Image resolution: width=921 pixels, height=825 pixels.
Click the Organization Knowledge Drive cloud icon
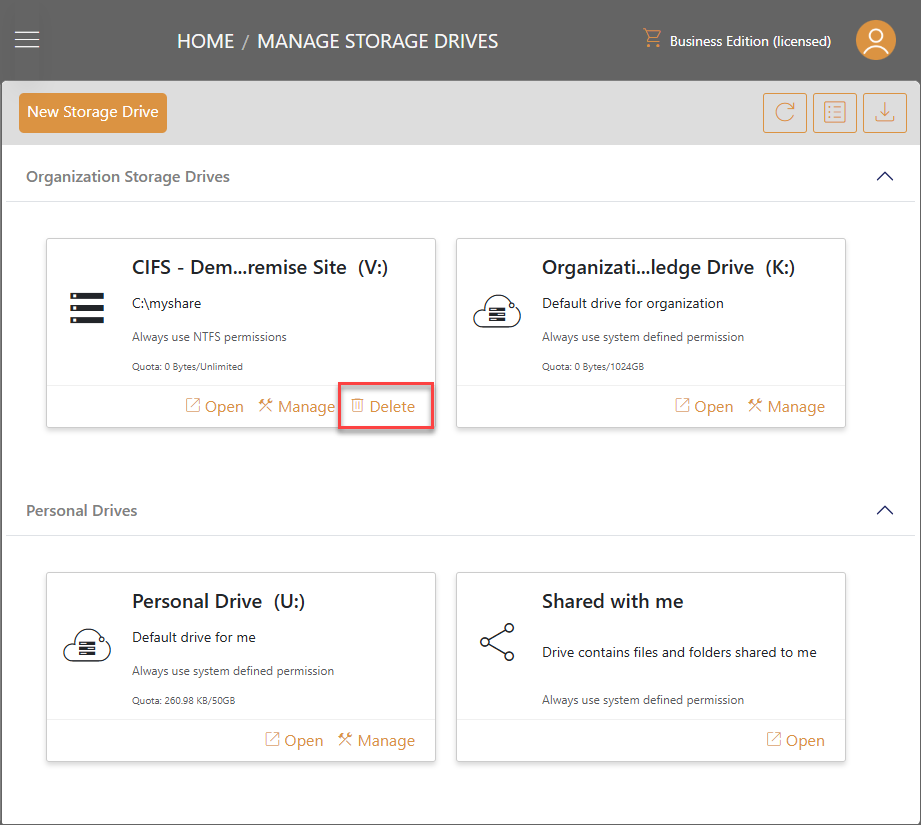[x=497, y=311]
